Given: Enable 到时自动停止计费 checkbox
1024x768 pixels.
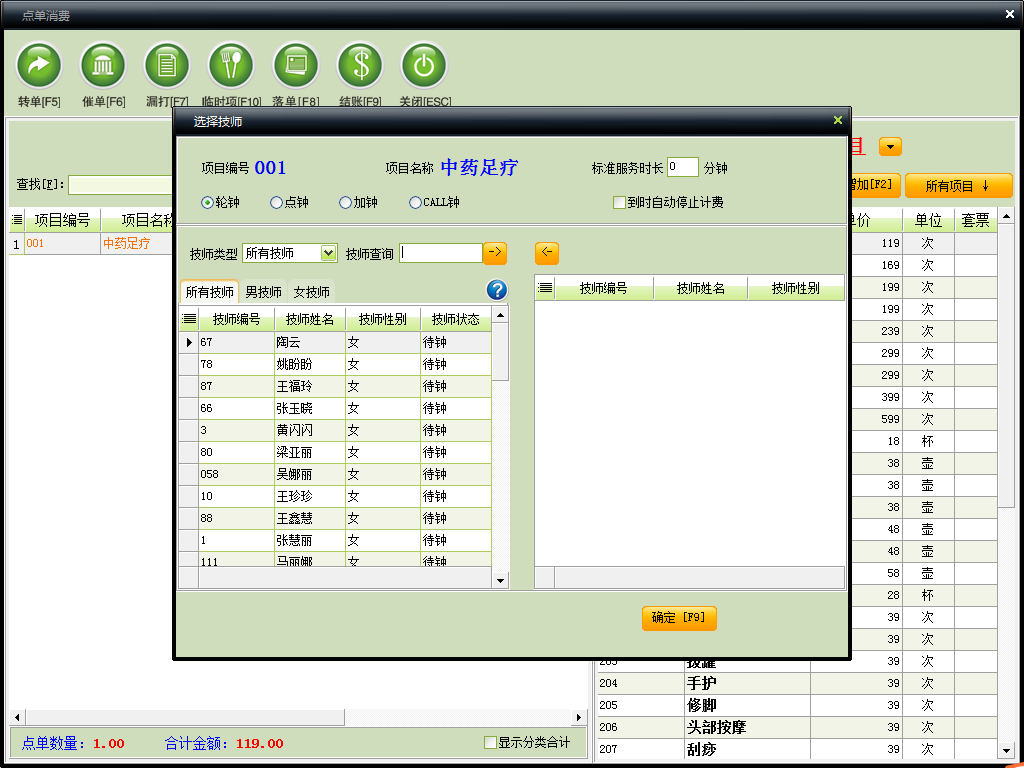Looking at the screenshot, I should point(668,202).
